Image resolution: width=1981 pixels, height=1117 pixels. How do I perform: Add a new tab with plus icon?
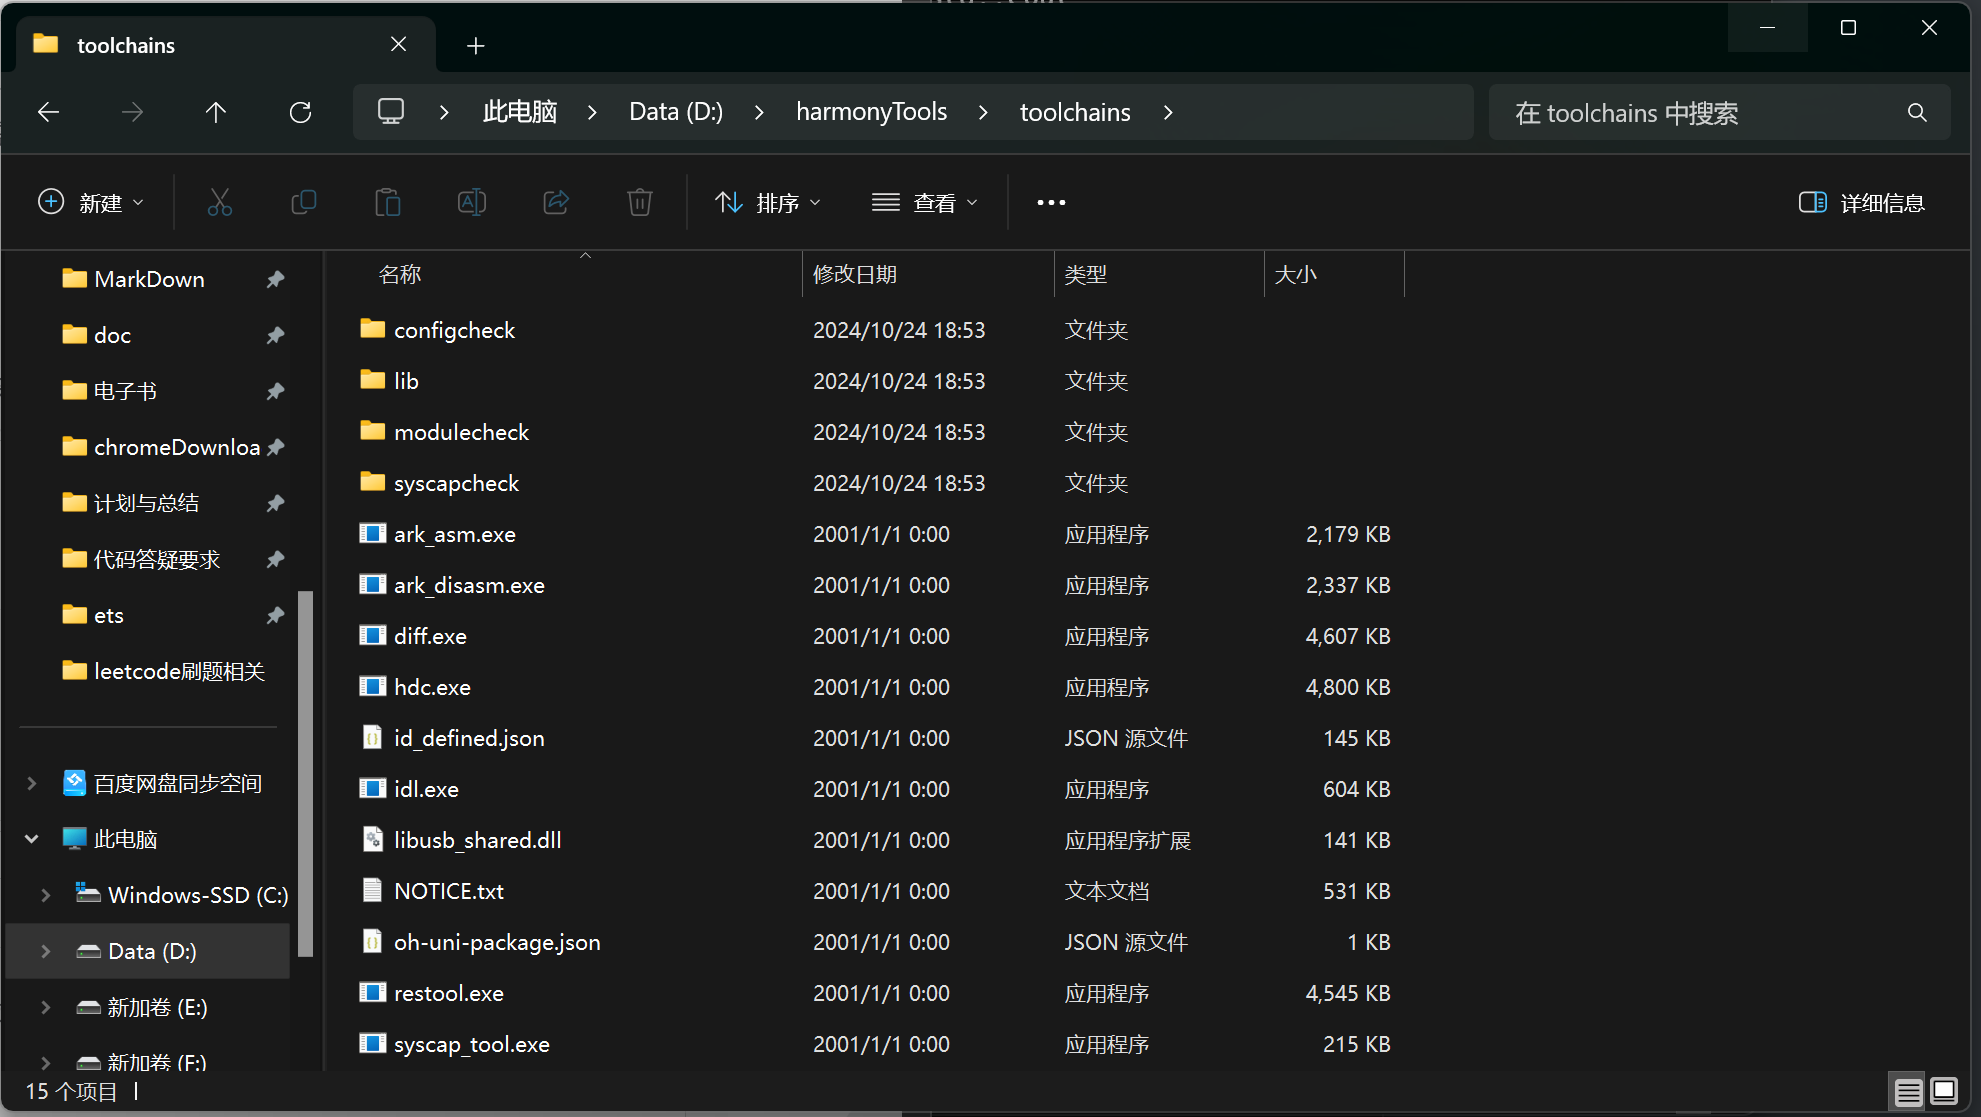pos(476,46)
